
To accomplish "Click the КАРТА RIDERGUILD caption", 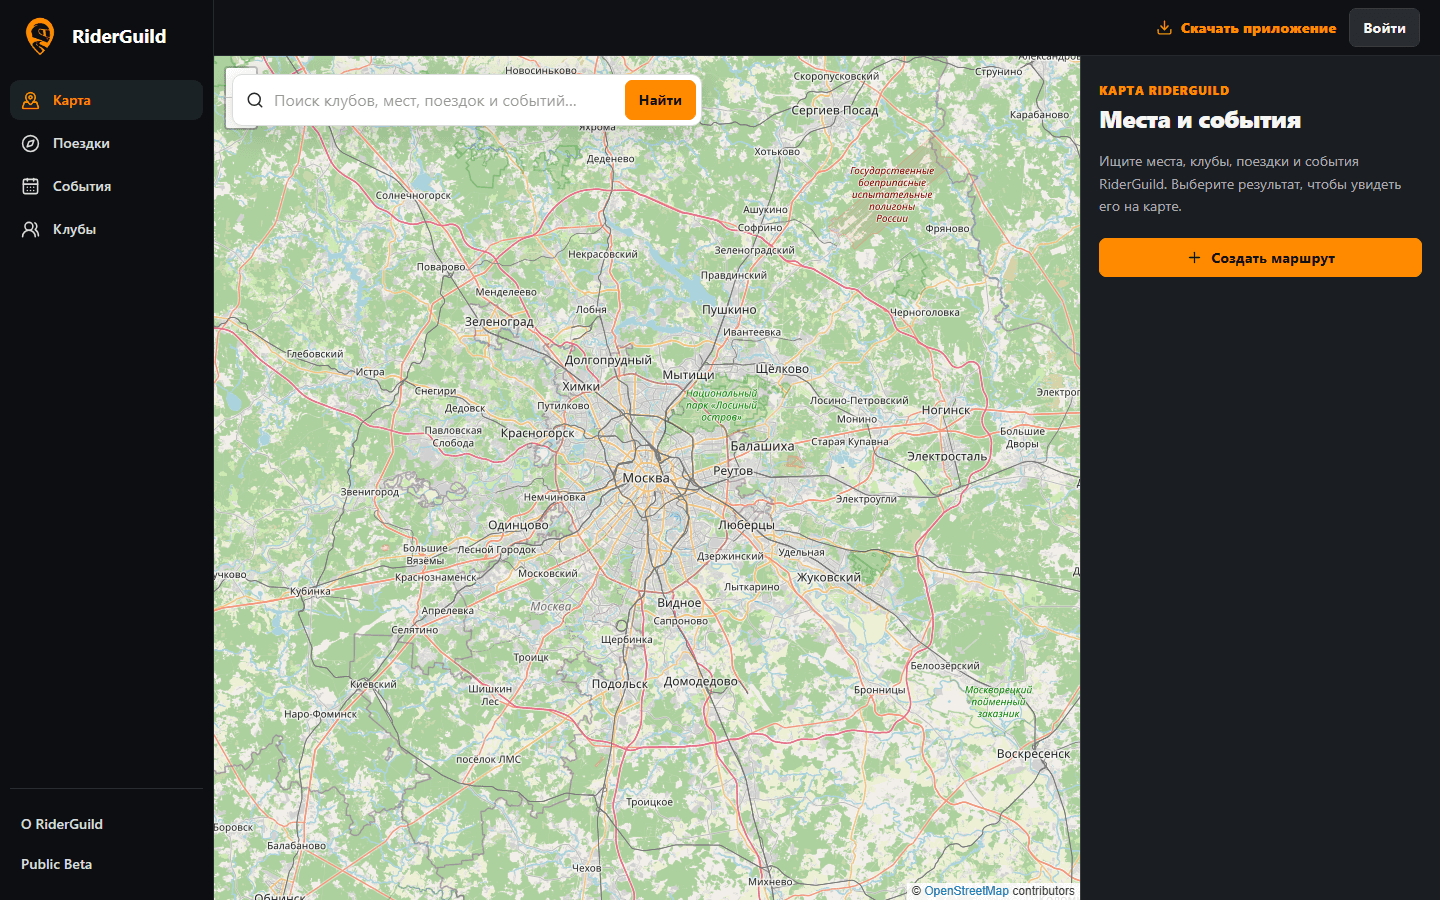I will [1164, 90].
